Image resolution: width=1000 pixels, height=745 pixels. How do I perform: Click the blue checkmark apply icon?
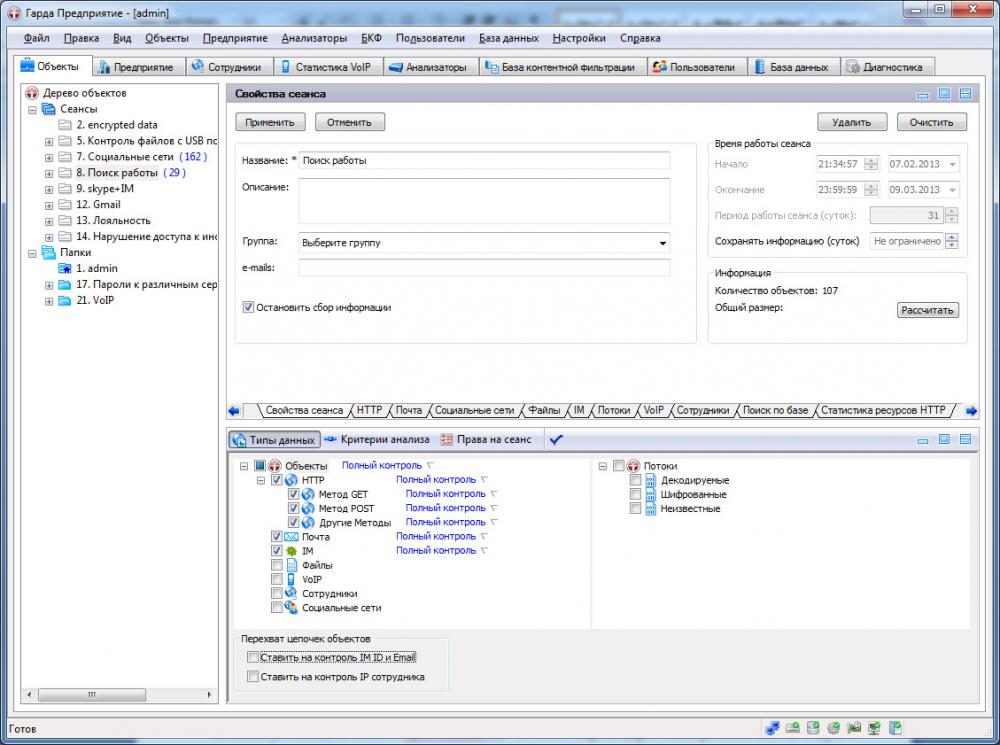tap(556, 439)
